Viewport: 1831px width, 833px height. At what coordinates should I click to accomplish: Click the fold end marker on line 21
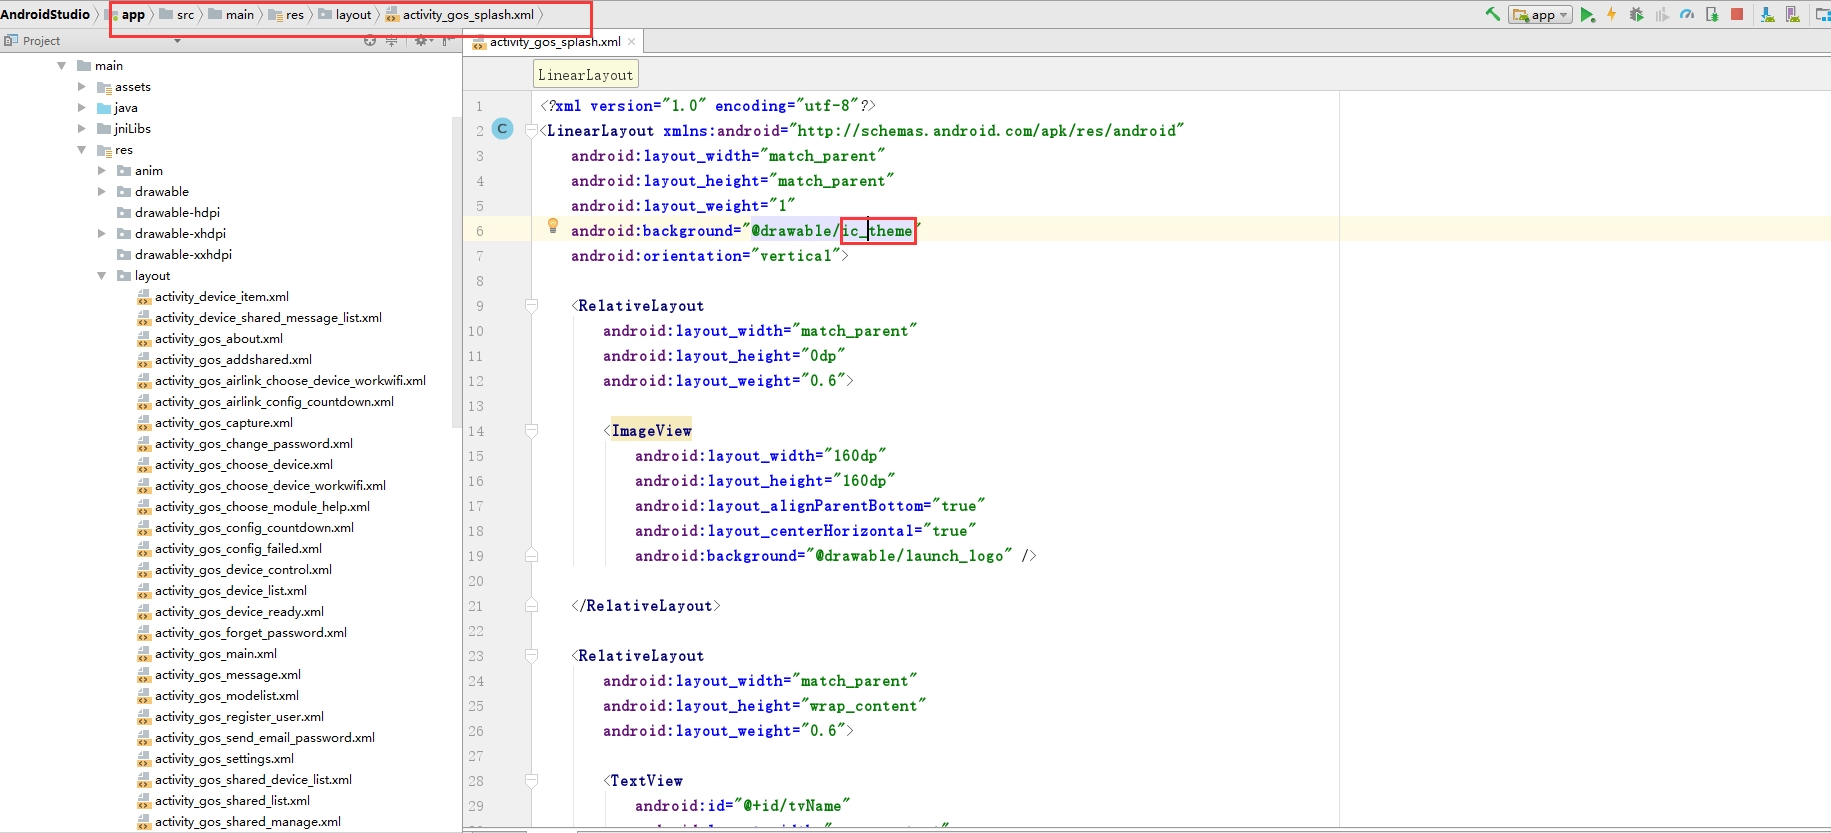tap(532, 605)
